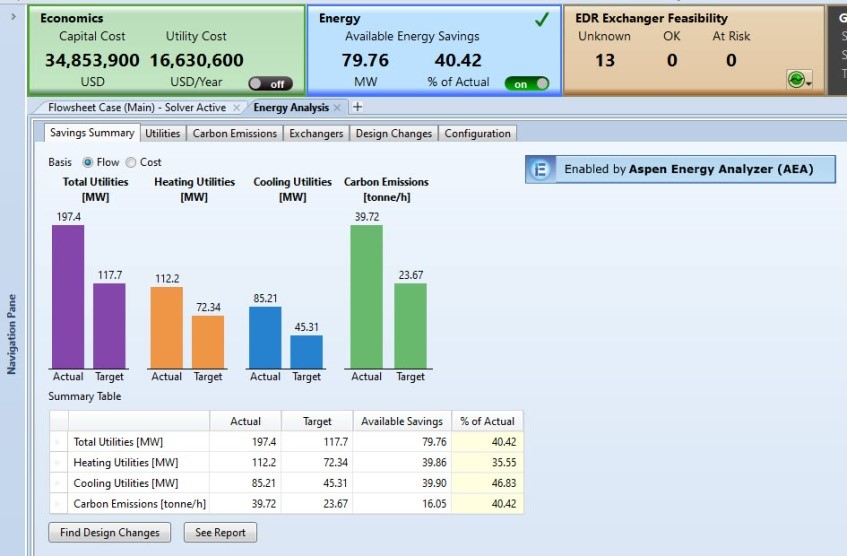Click the green EDR Exchanger refresh icon

(x=795, y=80)
